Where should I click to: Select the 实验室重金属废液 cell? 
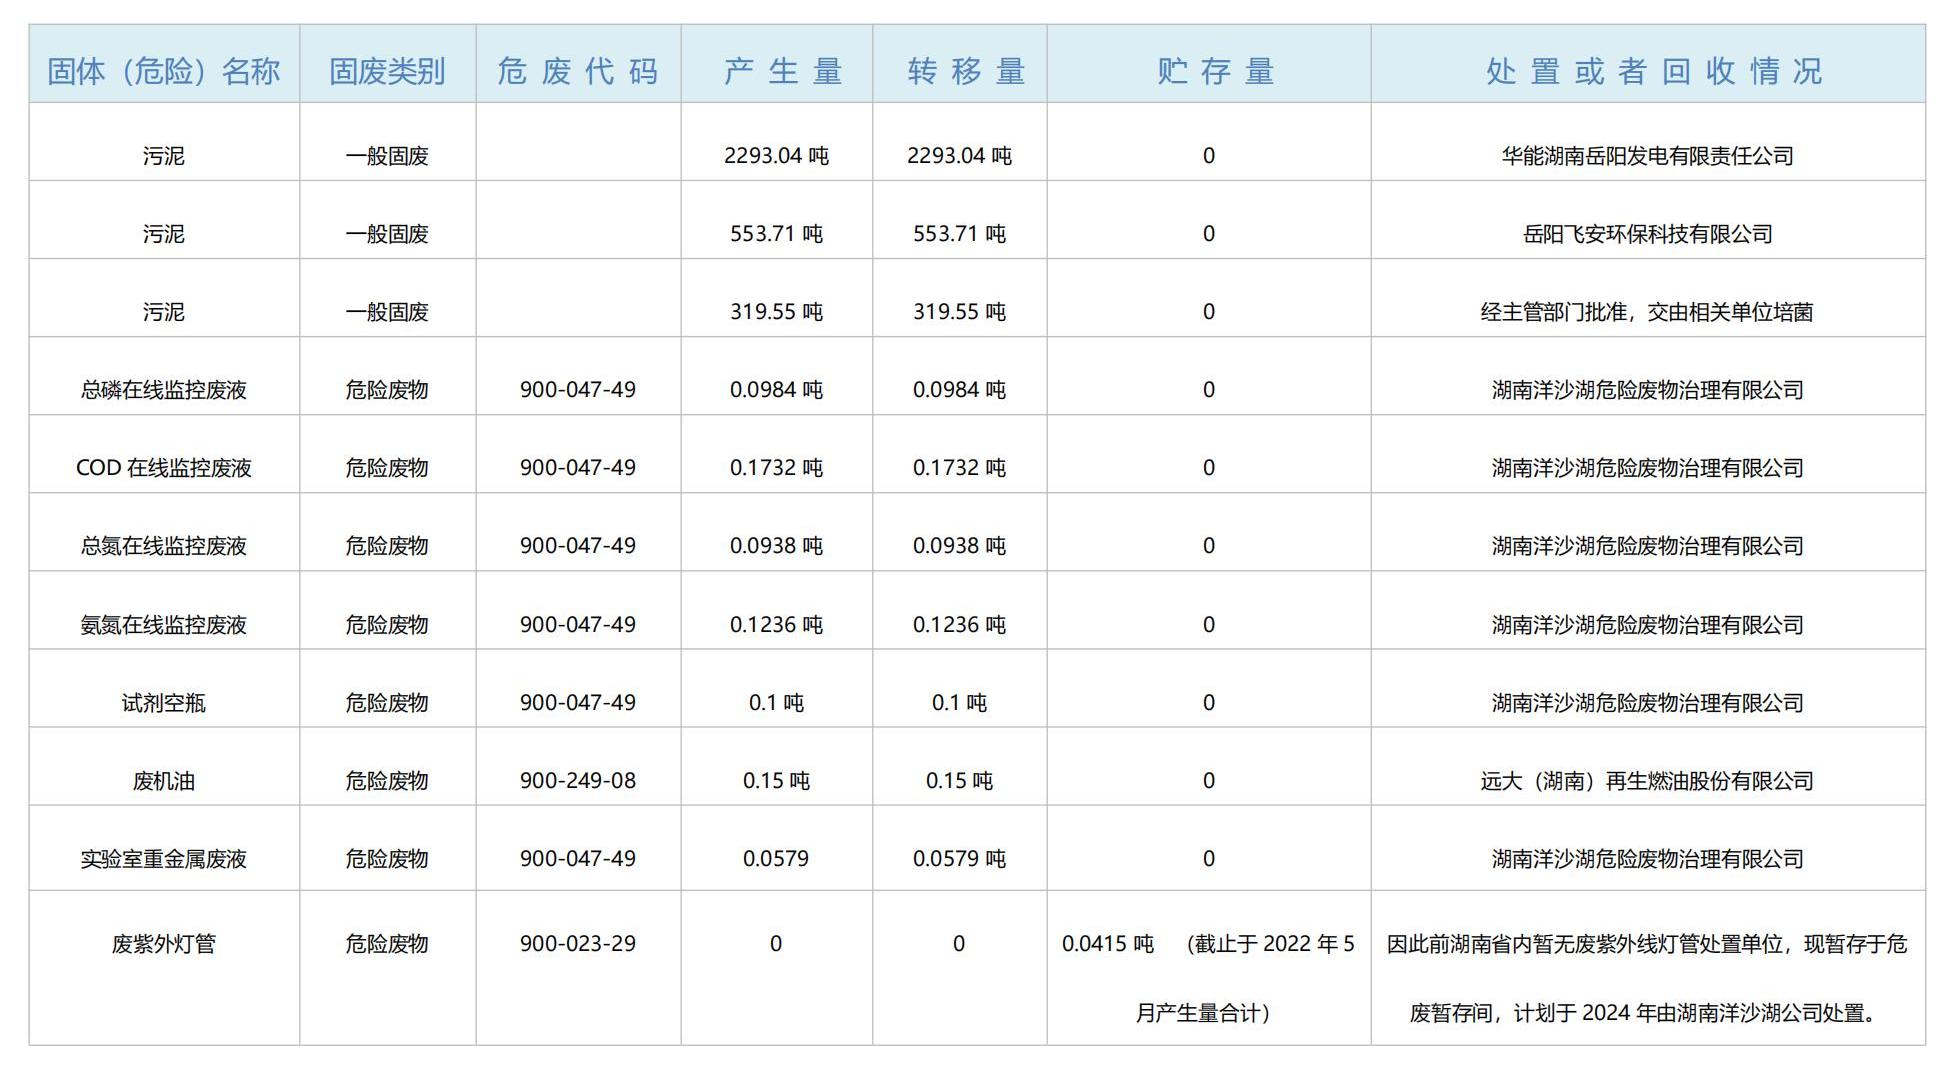point(163,858)
